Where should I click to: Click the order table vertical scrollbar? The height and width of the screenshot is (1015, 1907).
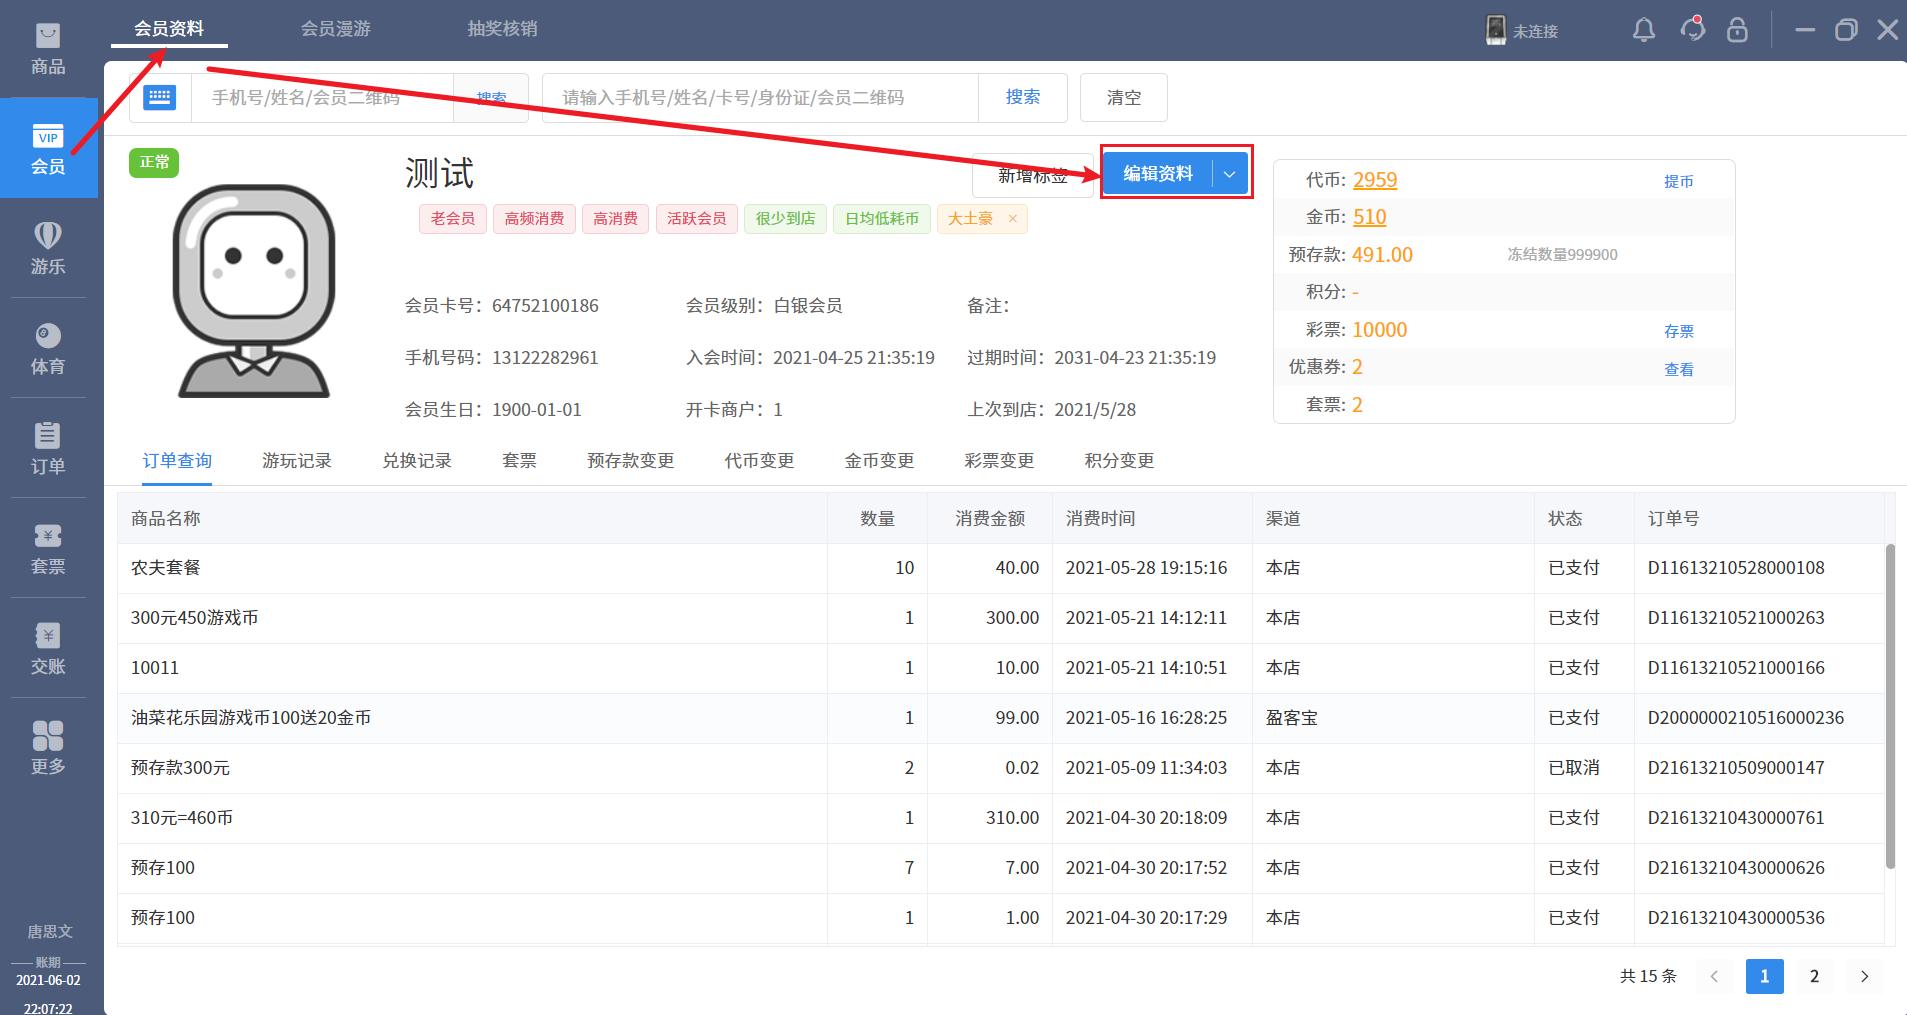point(1890,706)
